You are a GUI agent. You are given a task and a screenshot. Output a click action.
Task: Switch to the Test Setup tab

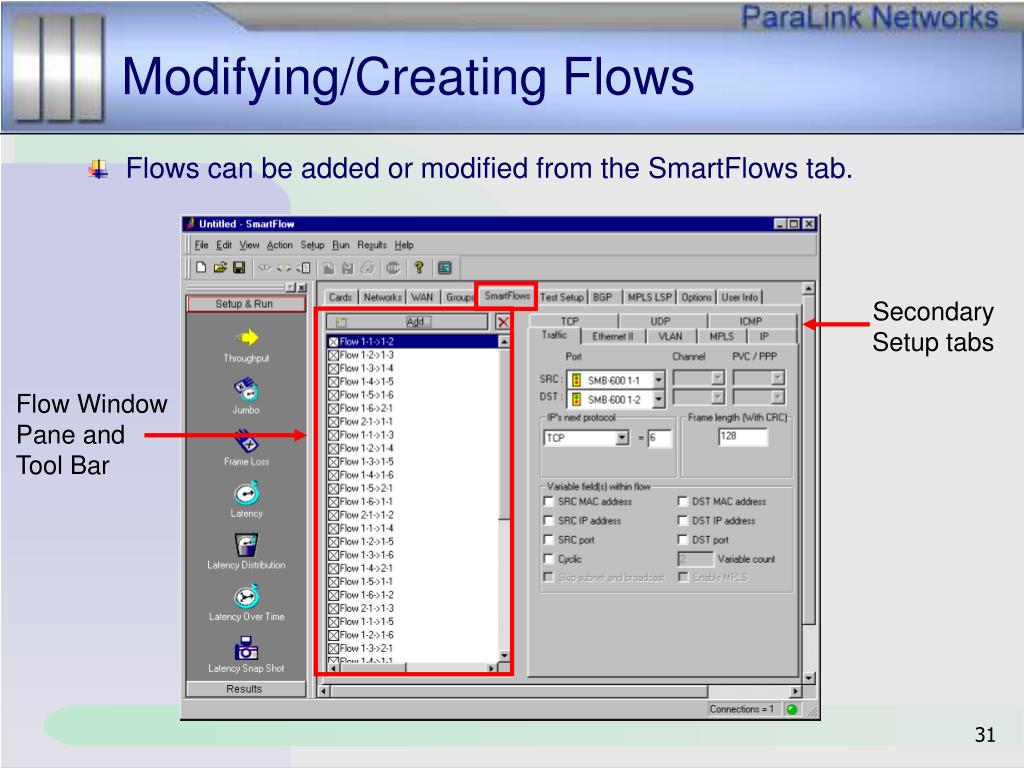562,297
